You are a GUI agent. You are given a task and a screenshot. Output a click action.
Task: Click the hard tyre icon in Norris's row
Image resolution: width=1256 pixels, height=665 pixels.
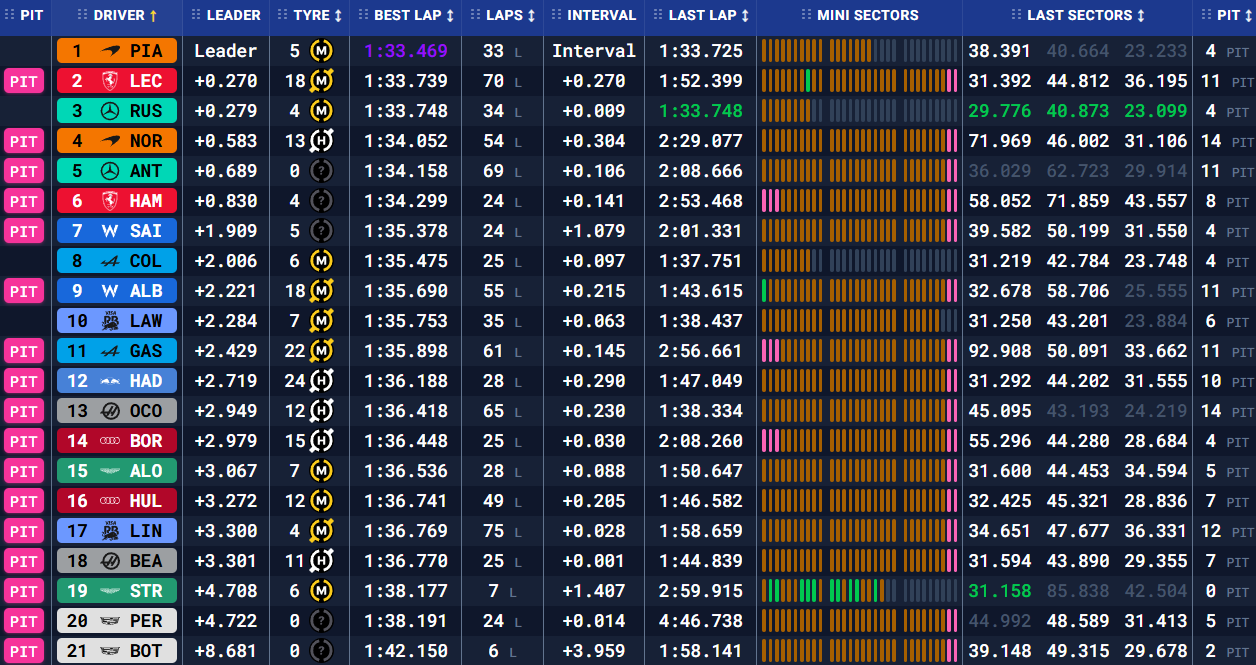click(x=321, y=141)
